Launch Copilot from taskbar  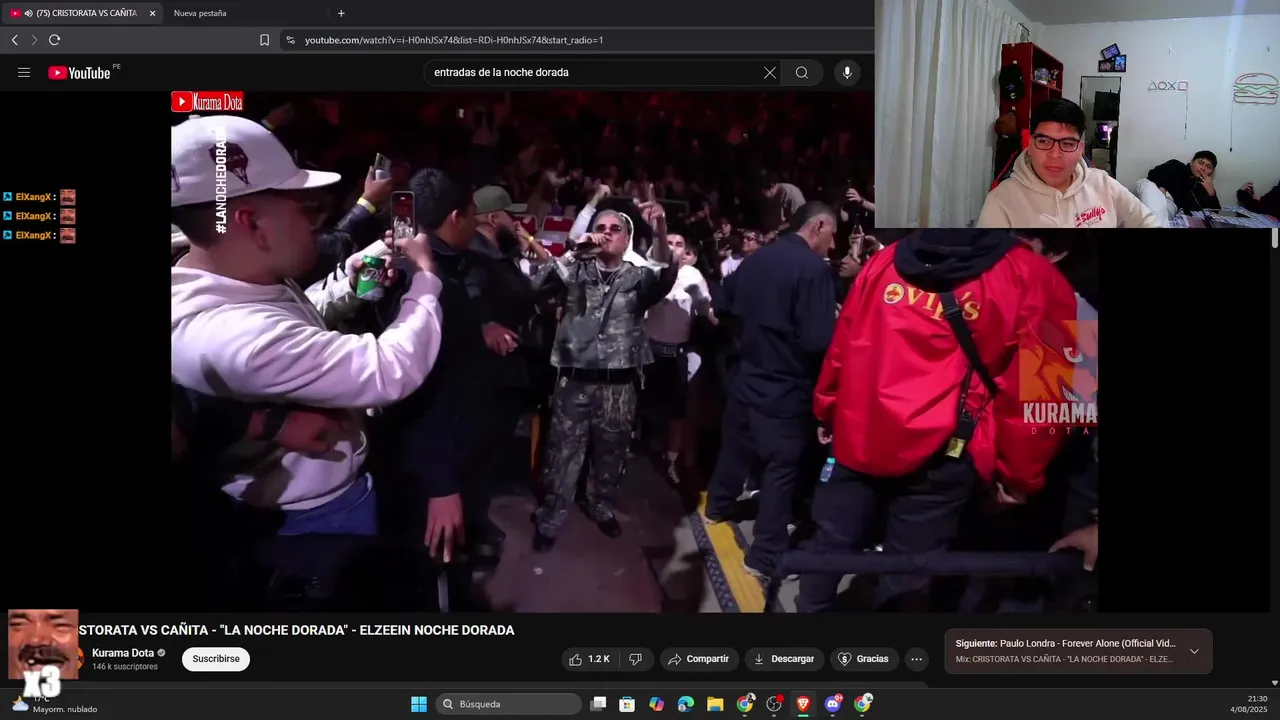coord(656,704)
